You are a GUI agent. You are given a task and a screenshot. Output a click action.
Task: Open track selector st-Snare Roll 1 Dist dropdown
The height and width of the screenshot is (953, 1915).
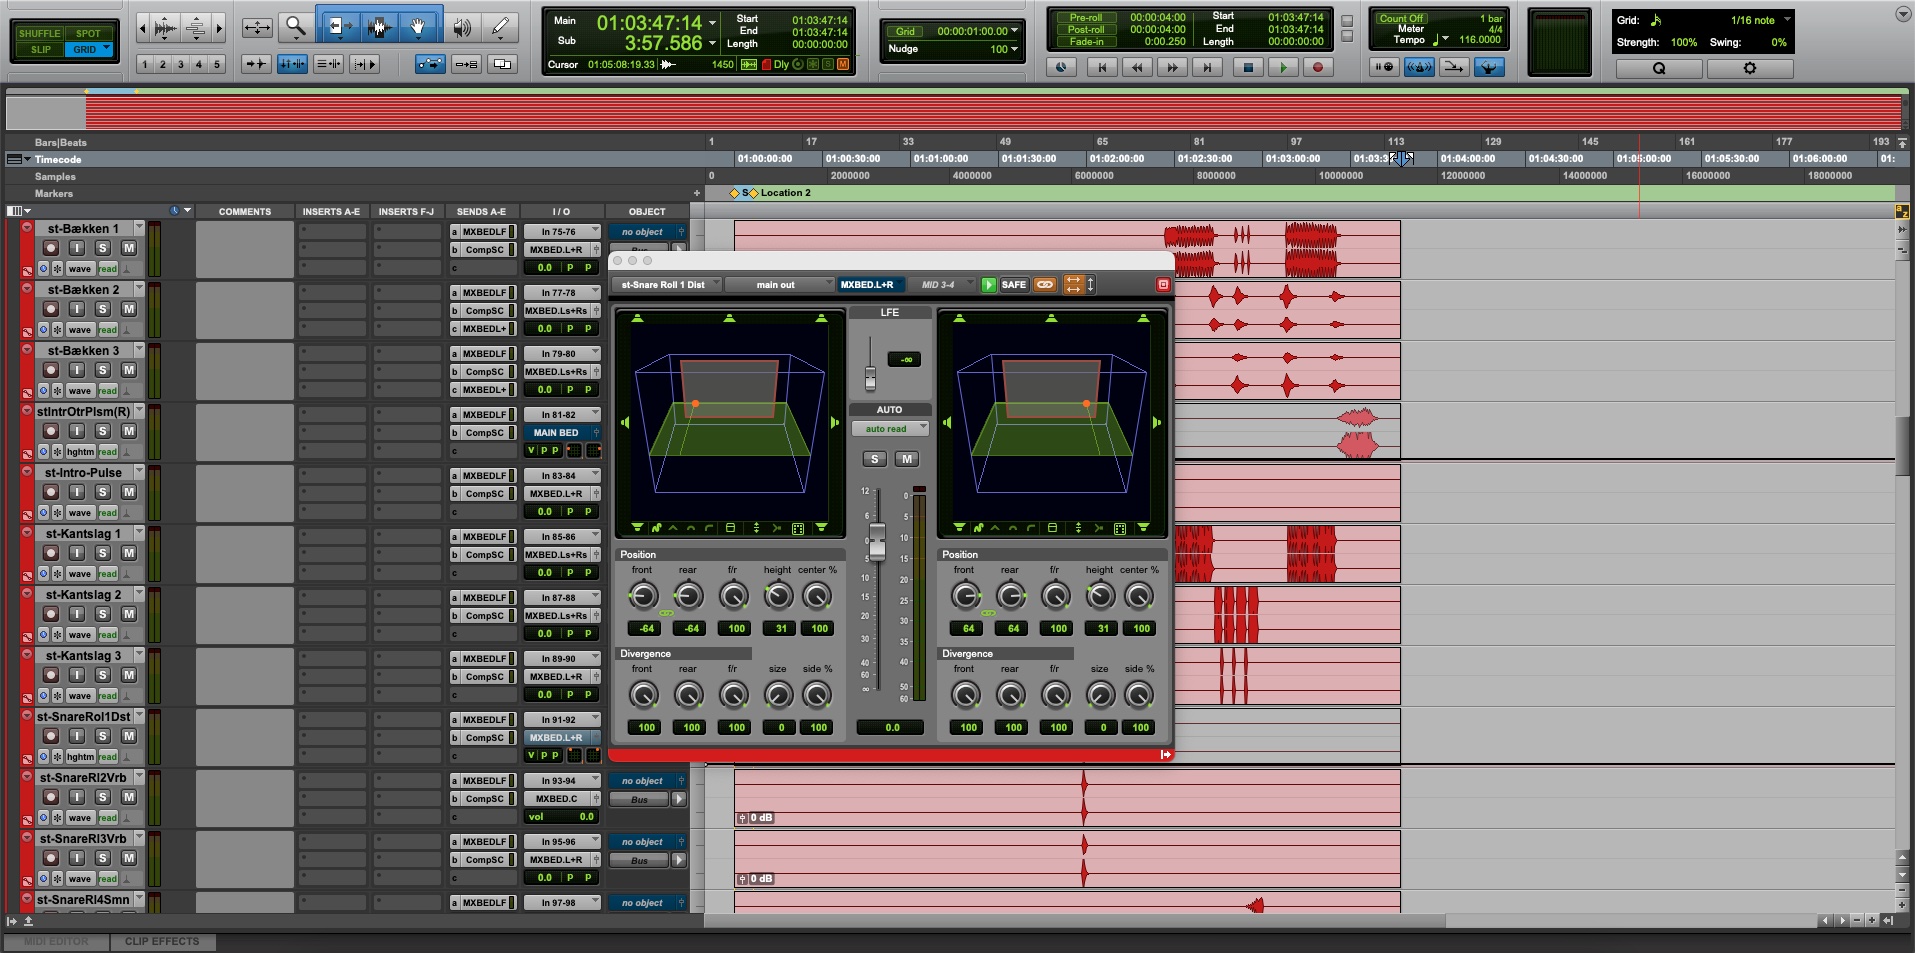tap(665, 285)
